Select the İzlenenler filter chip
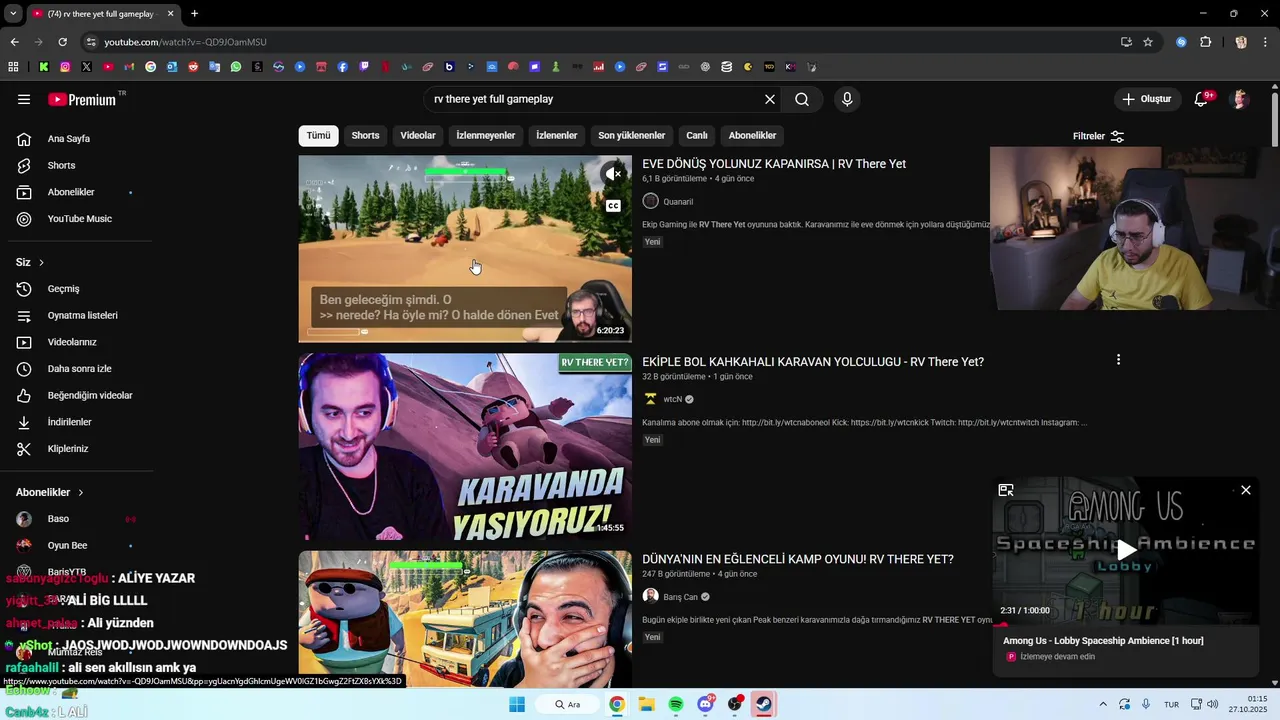Screen dimensions: 1280x720 (557, 136)
